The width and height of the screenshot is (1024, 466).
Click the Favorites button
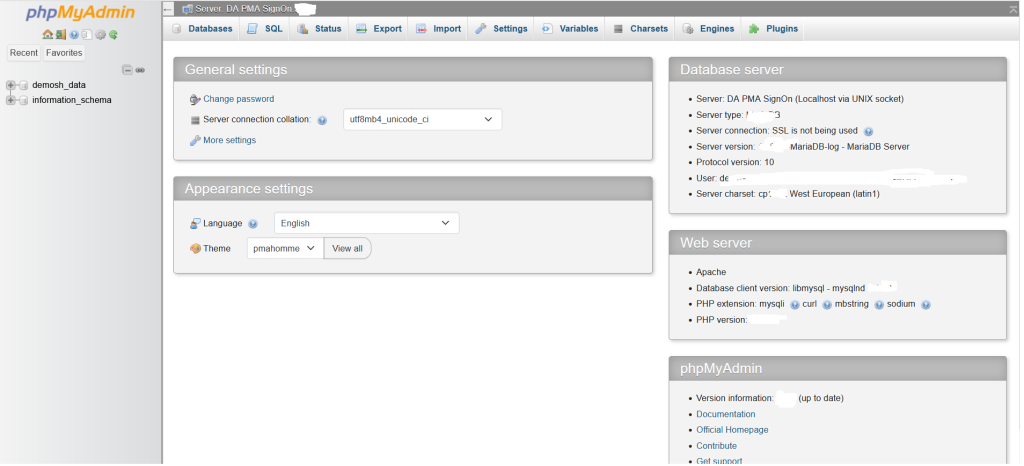(64, 53)
